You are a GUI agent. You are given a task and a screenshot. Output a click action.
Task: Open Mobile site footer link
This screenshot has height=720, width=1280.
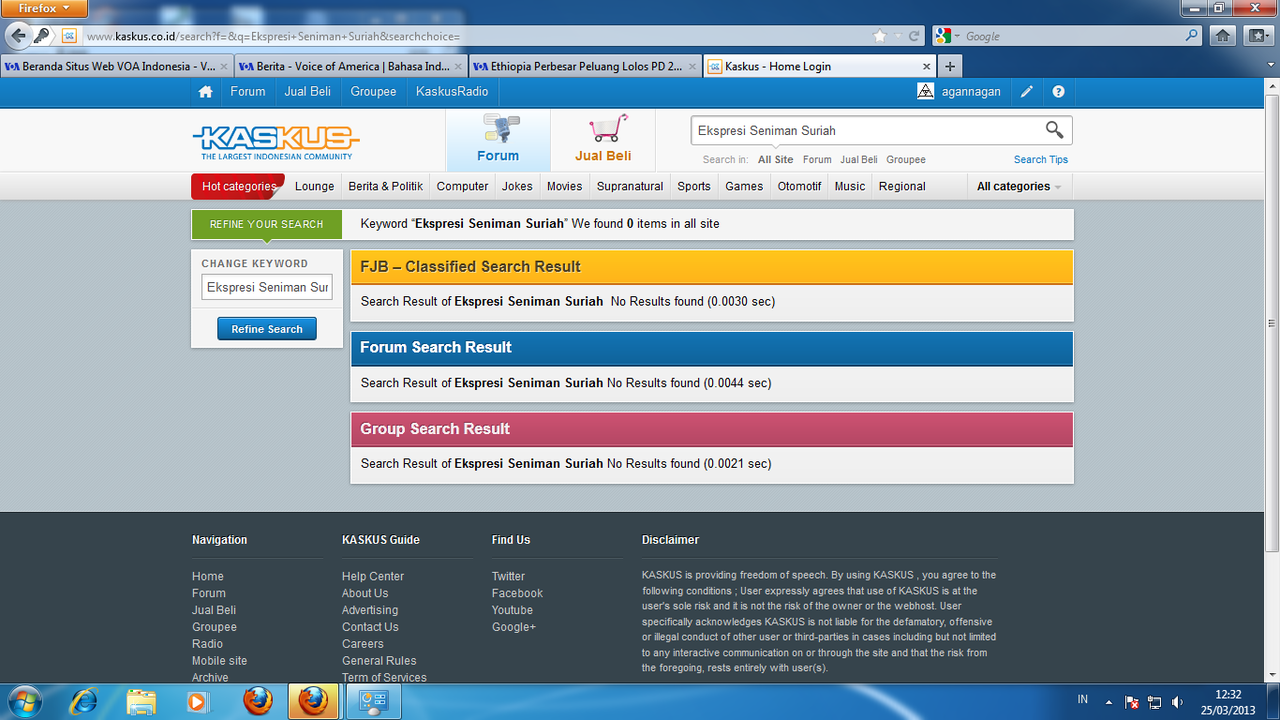click(x=219, y=661)
